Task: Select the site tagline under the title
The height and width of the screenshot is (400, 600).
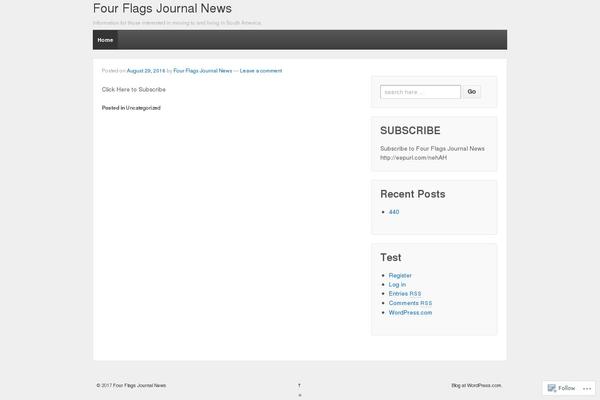Action: click(177, 23)
